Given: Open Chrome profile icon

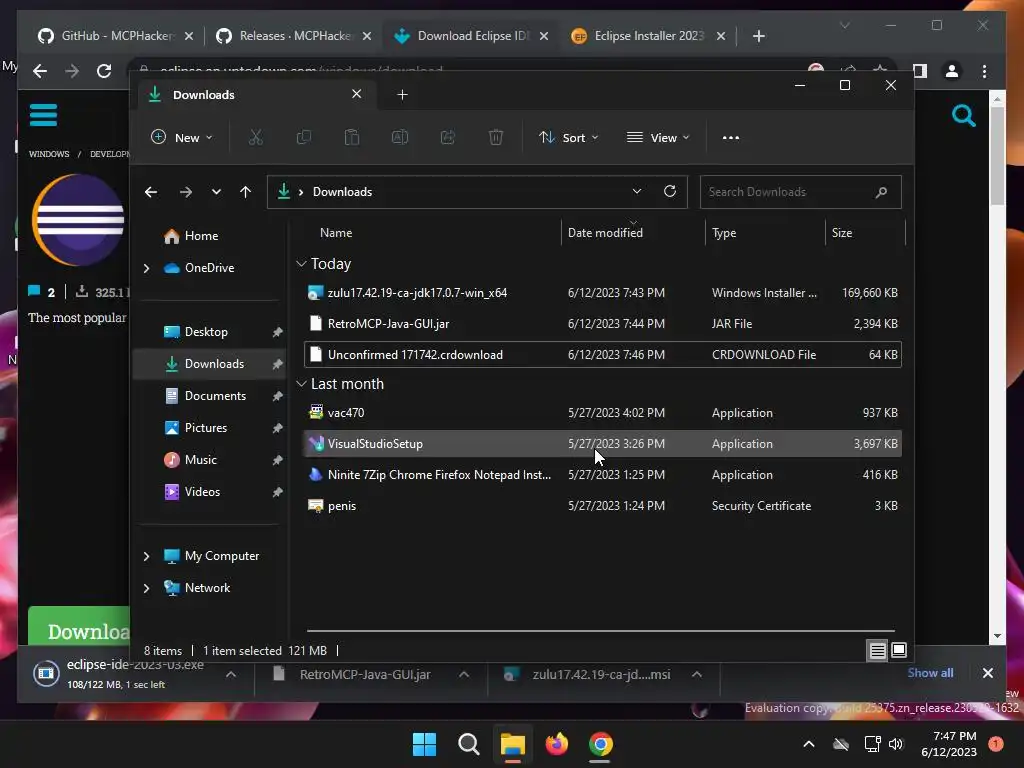Looking at the screenshot, I should [x=952, y=71].
